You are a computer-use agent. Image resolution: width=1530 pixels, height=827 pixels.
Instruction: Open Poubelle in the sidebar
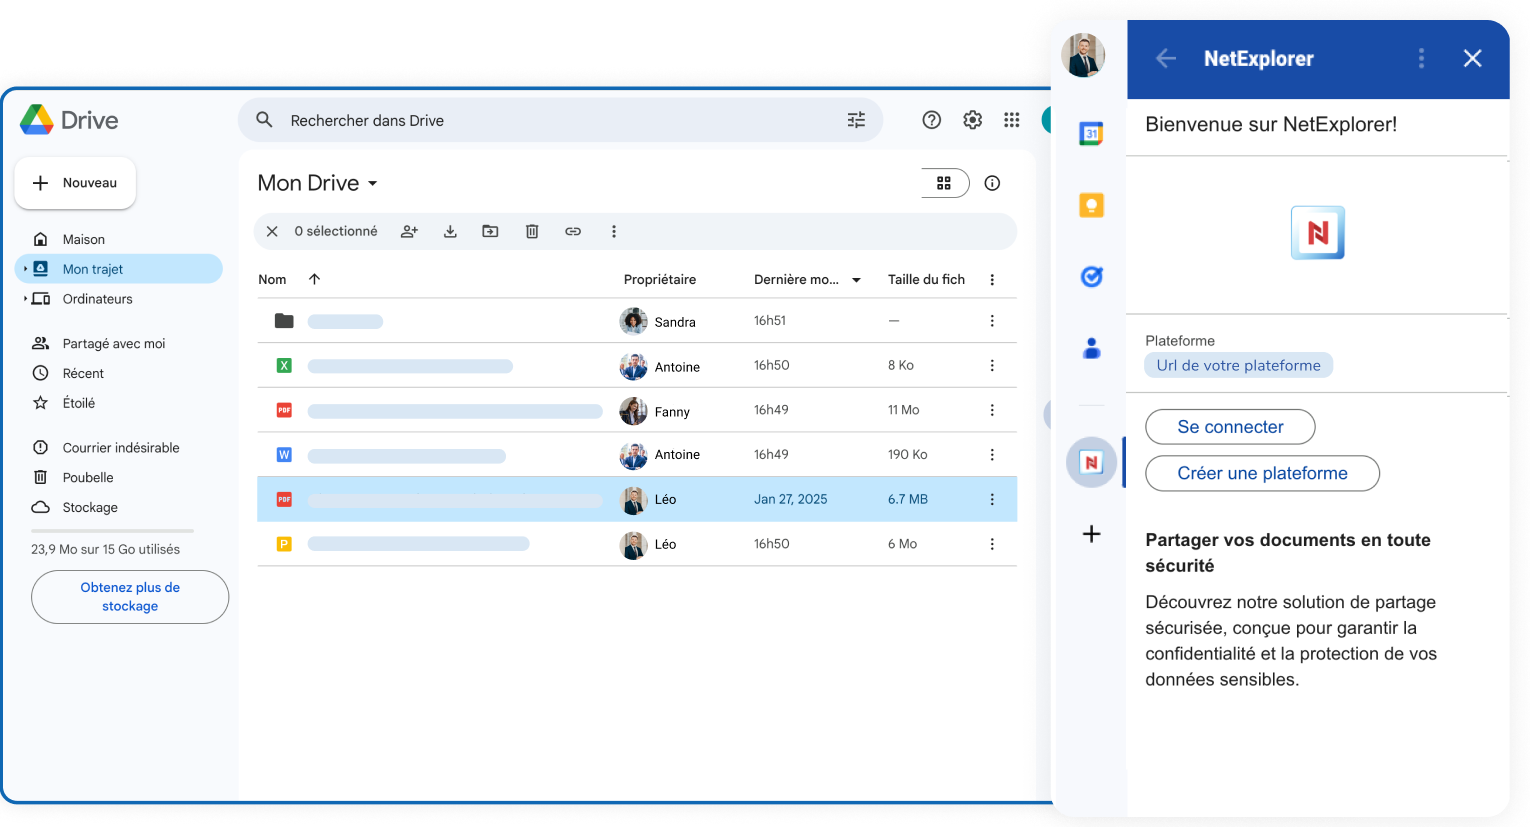click(x=88, y=478)
